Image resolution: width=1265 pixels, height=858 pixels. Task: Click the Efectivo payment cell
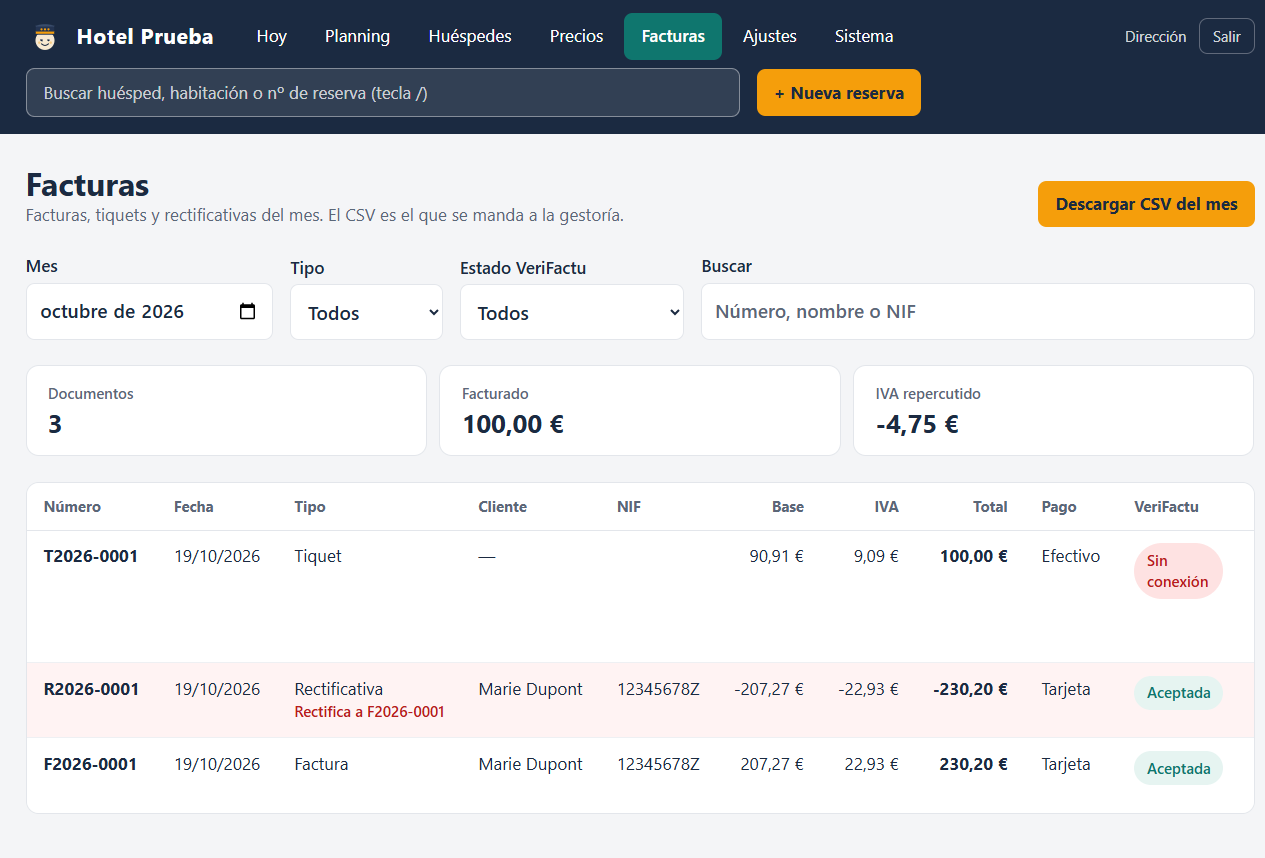tap(1070, 556)
